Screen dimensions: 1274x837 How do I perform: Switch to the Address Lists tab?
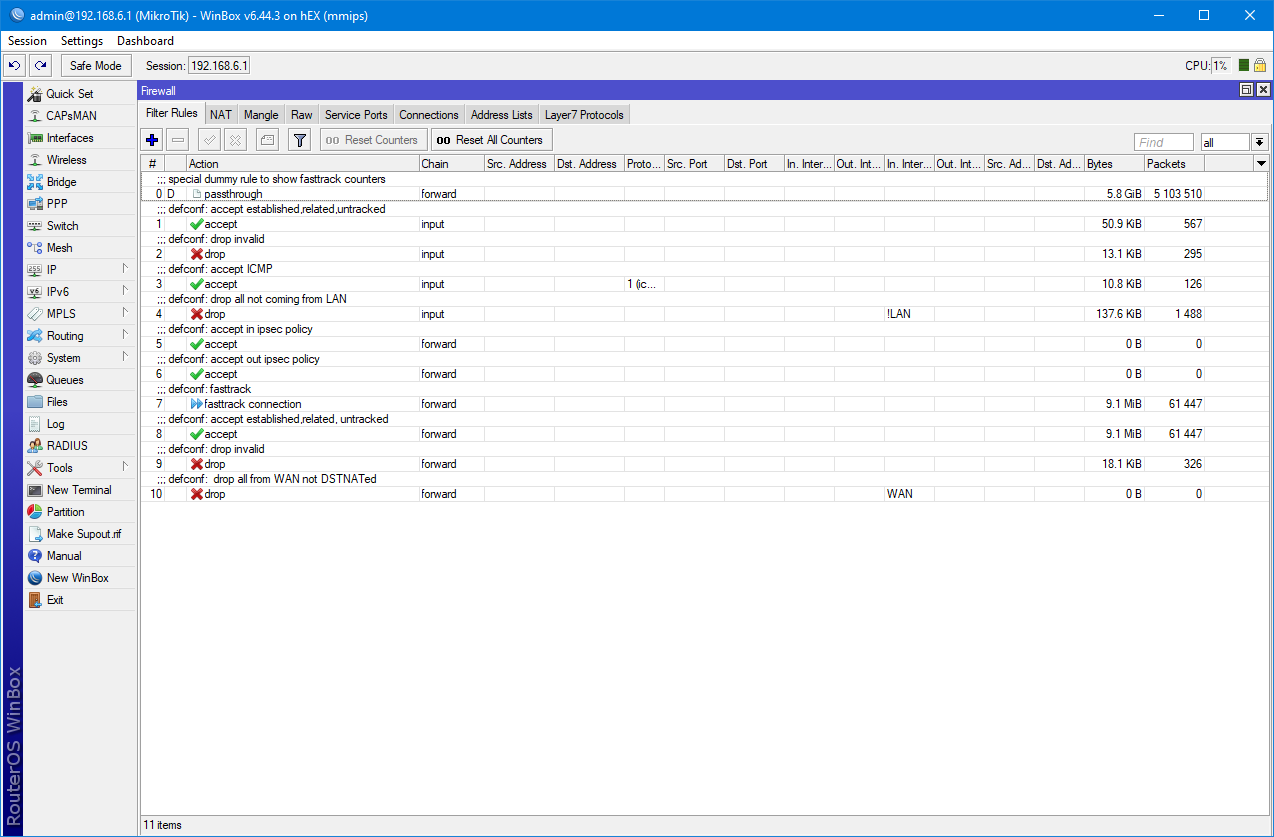pyautogui.click(x=502, y=114)
